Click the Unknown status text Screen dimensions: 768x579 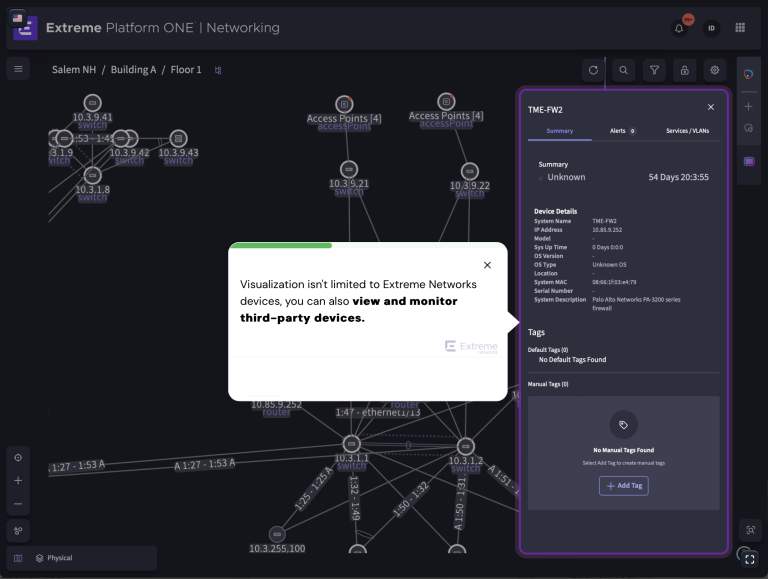pos(566,177)
